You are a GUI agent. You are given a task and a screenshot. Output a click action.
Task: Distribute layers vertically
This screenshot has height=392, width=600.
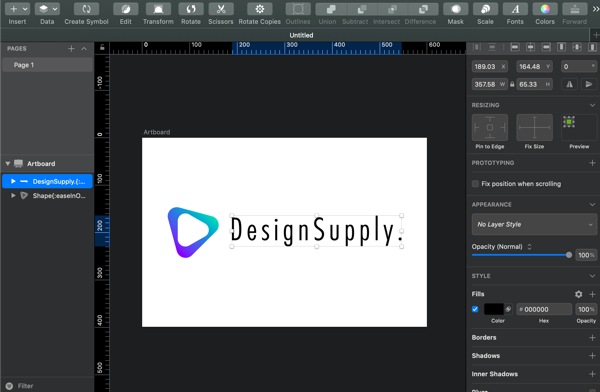(492, 47)
